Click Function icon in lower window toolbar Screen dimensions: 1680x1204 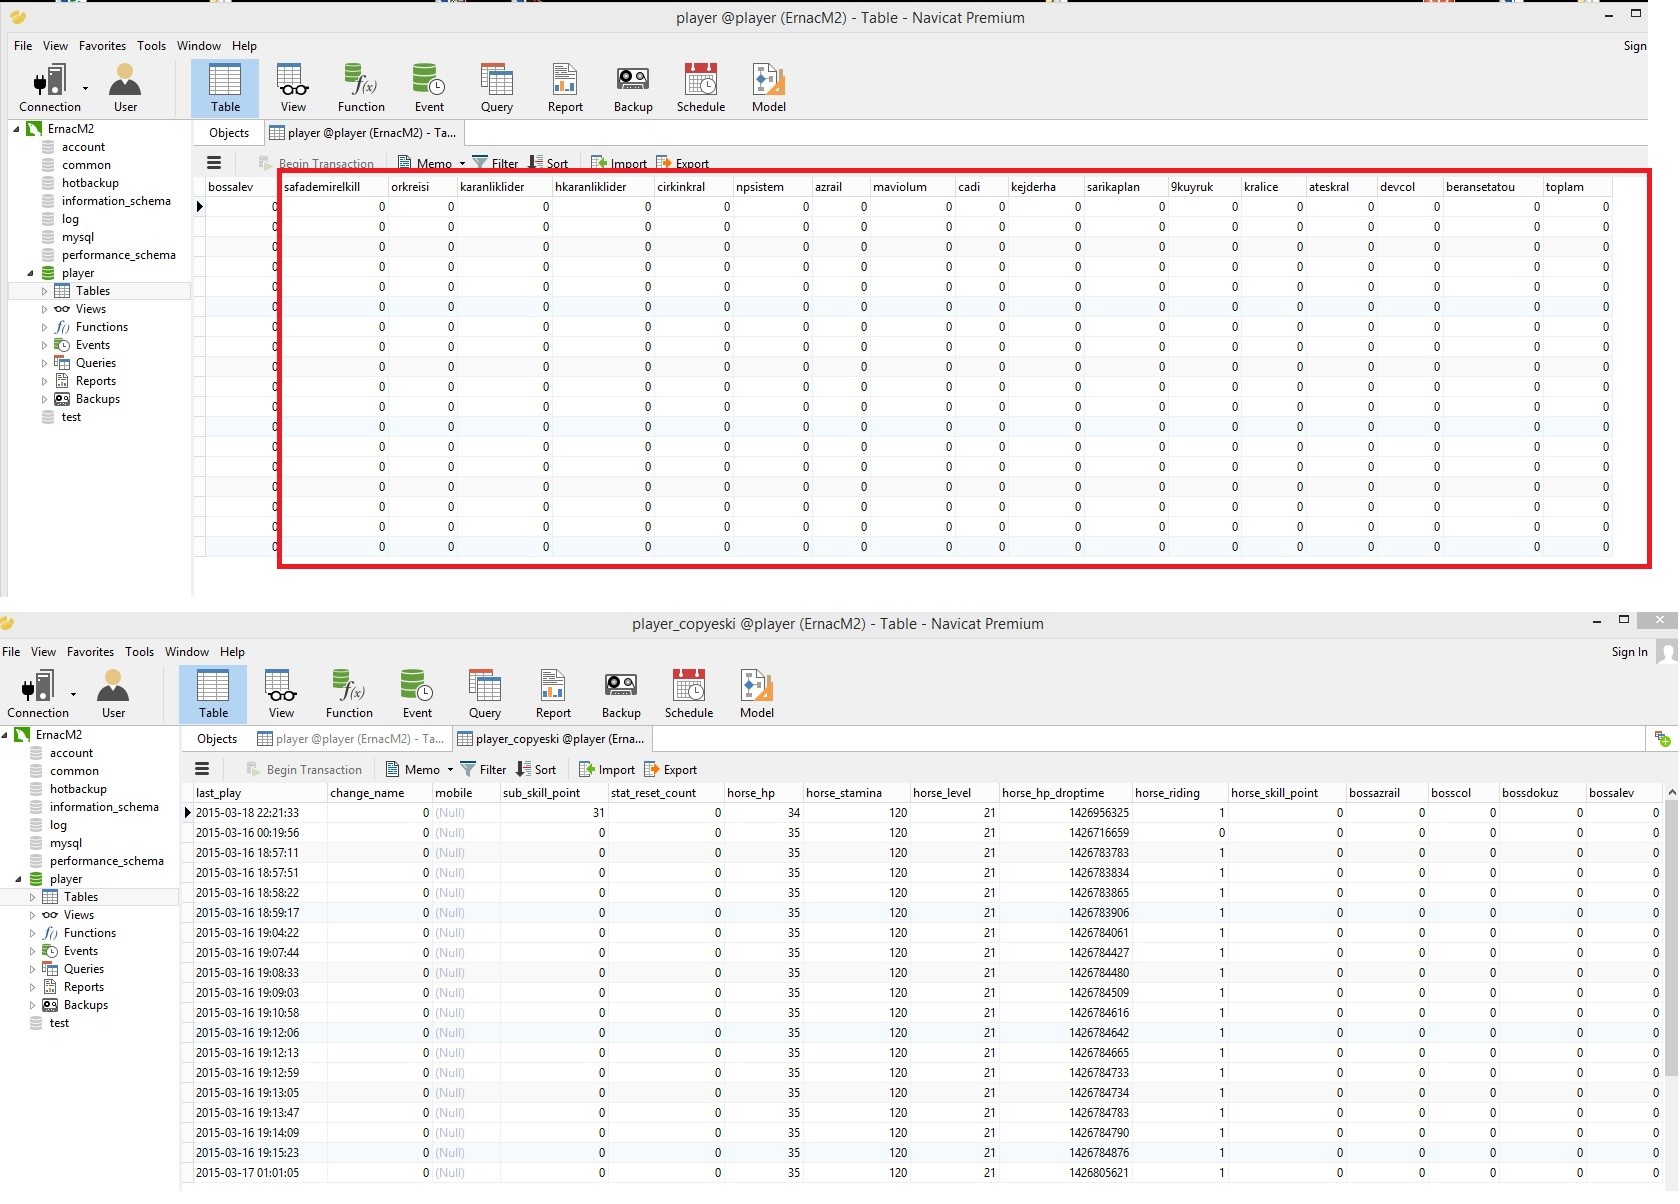click(x=349, y=694)
